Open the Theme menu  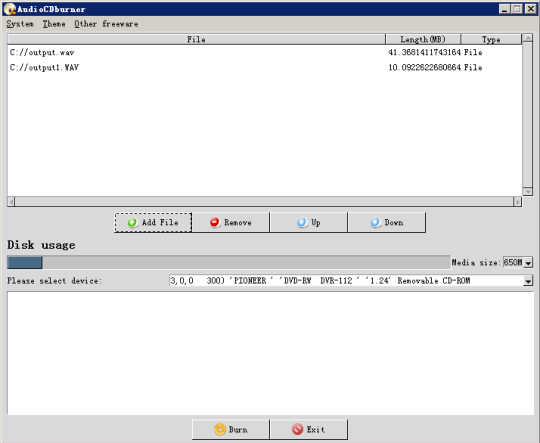tap(54, 24)
